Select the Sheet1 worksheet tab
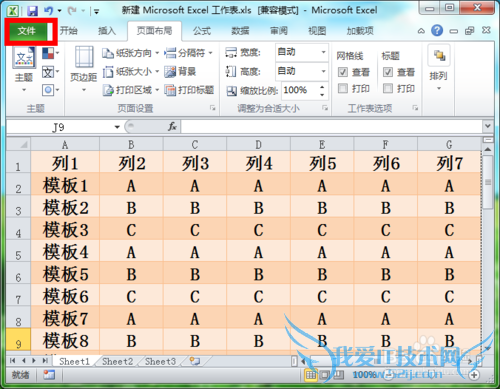This screenshot has width=500, height=389. [74, 362]
